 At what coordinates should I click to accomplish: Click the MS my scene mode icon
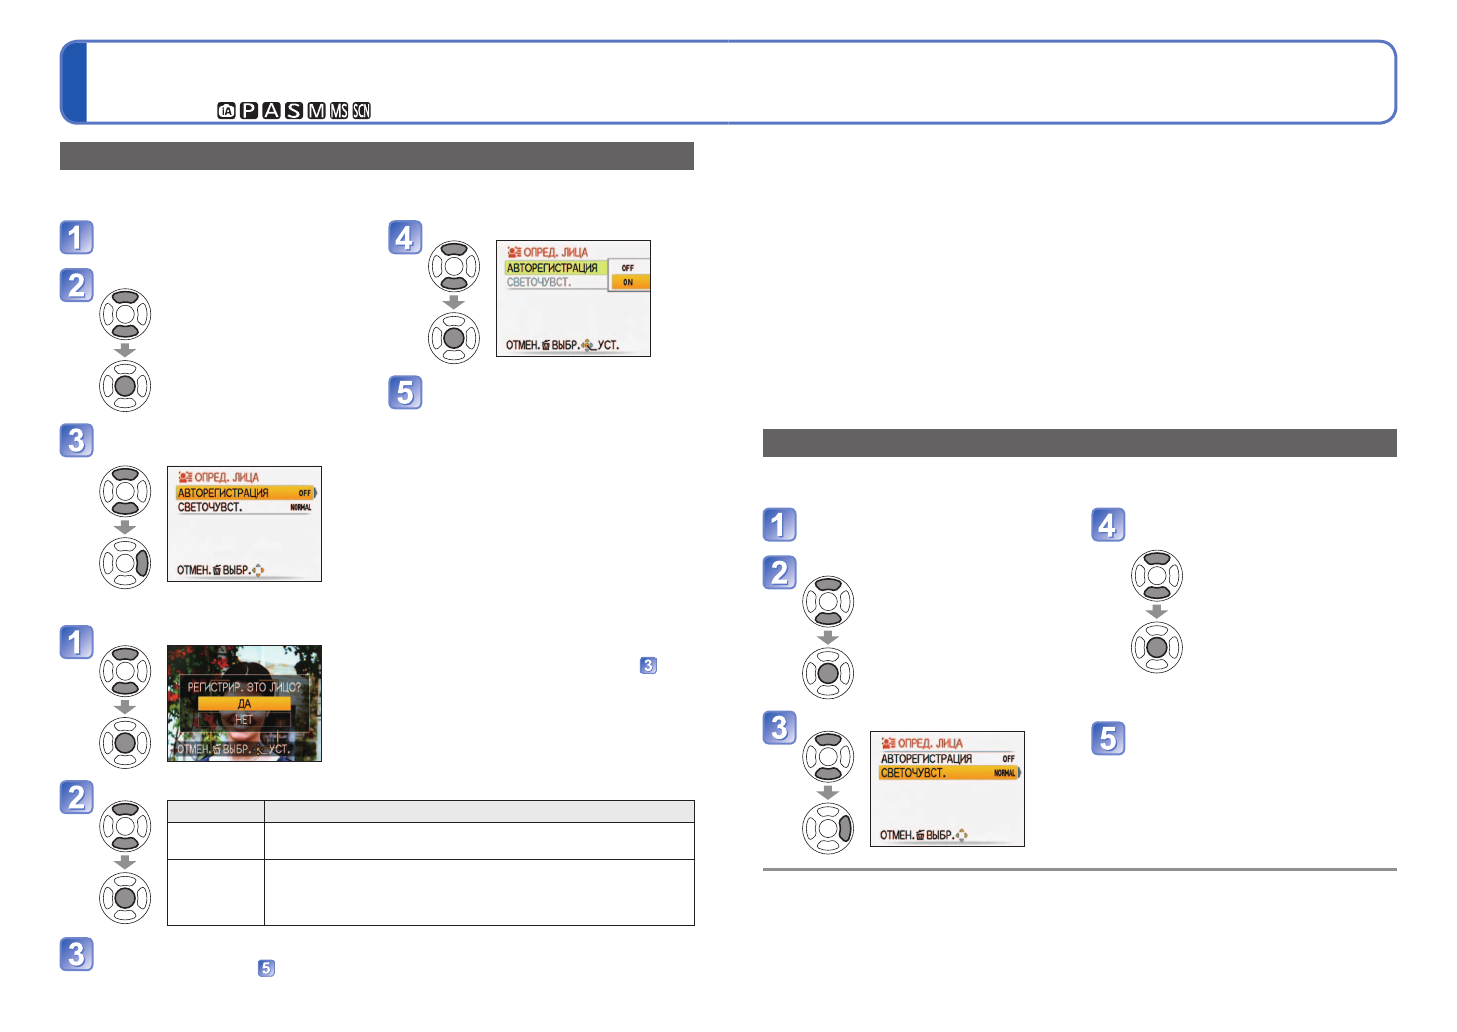[x=339, y=111]
